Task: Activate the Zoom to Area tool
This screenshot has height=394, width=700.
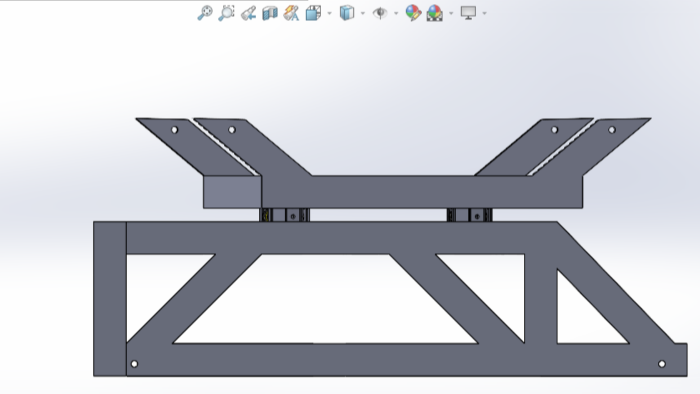Action: click(x=226, y=13)
